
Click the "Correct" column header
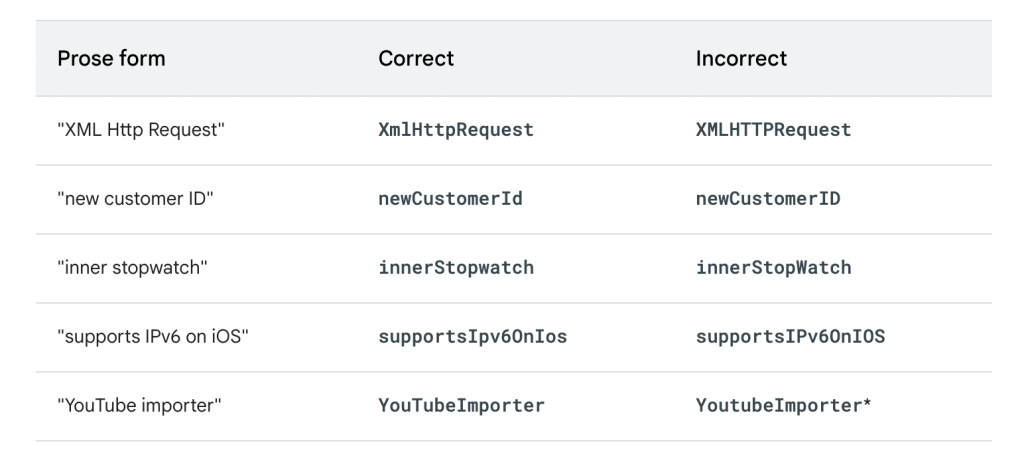(416, 59)
